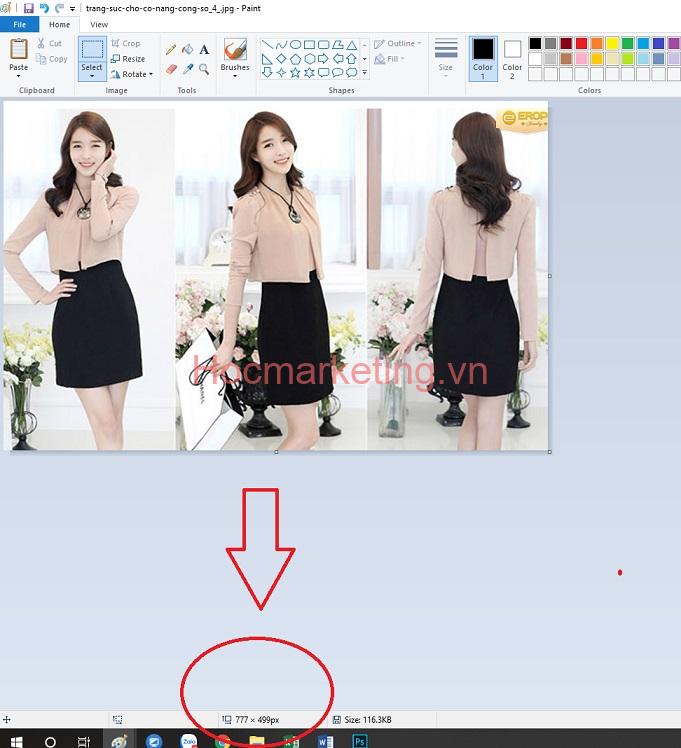Viewport: 681px width, 748px height.
Task: Switch to the View tab
Action: (99, 24)
